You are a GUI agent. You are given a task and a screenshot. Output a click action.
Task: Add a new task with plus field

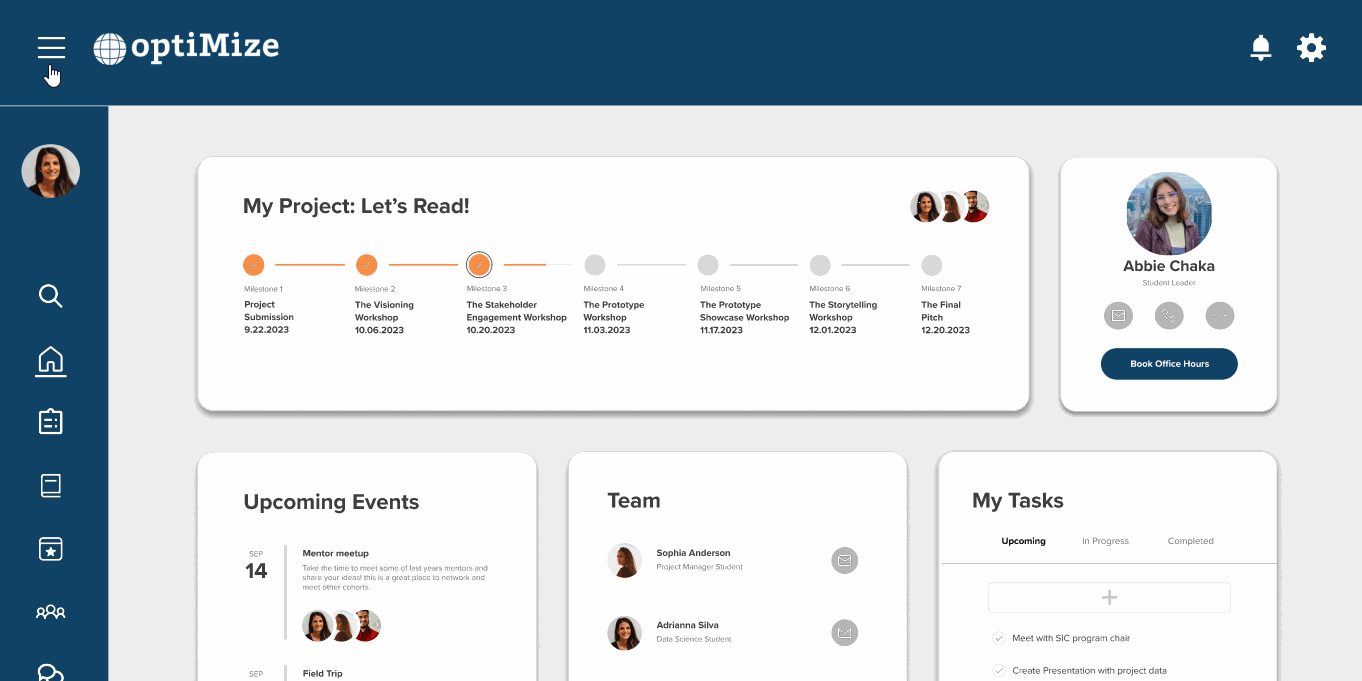1109,597
